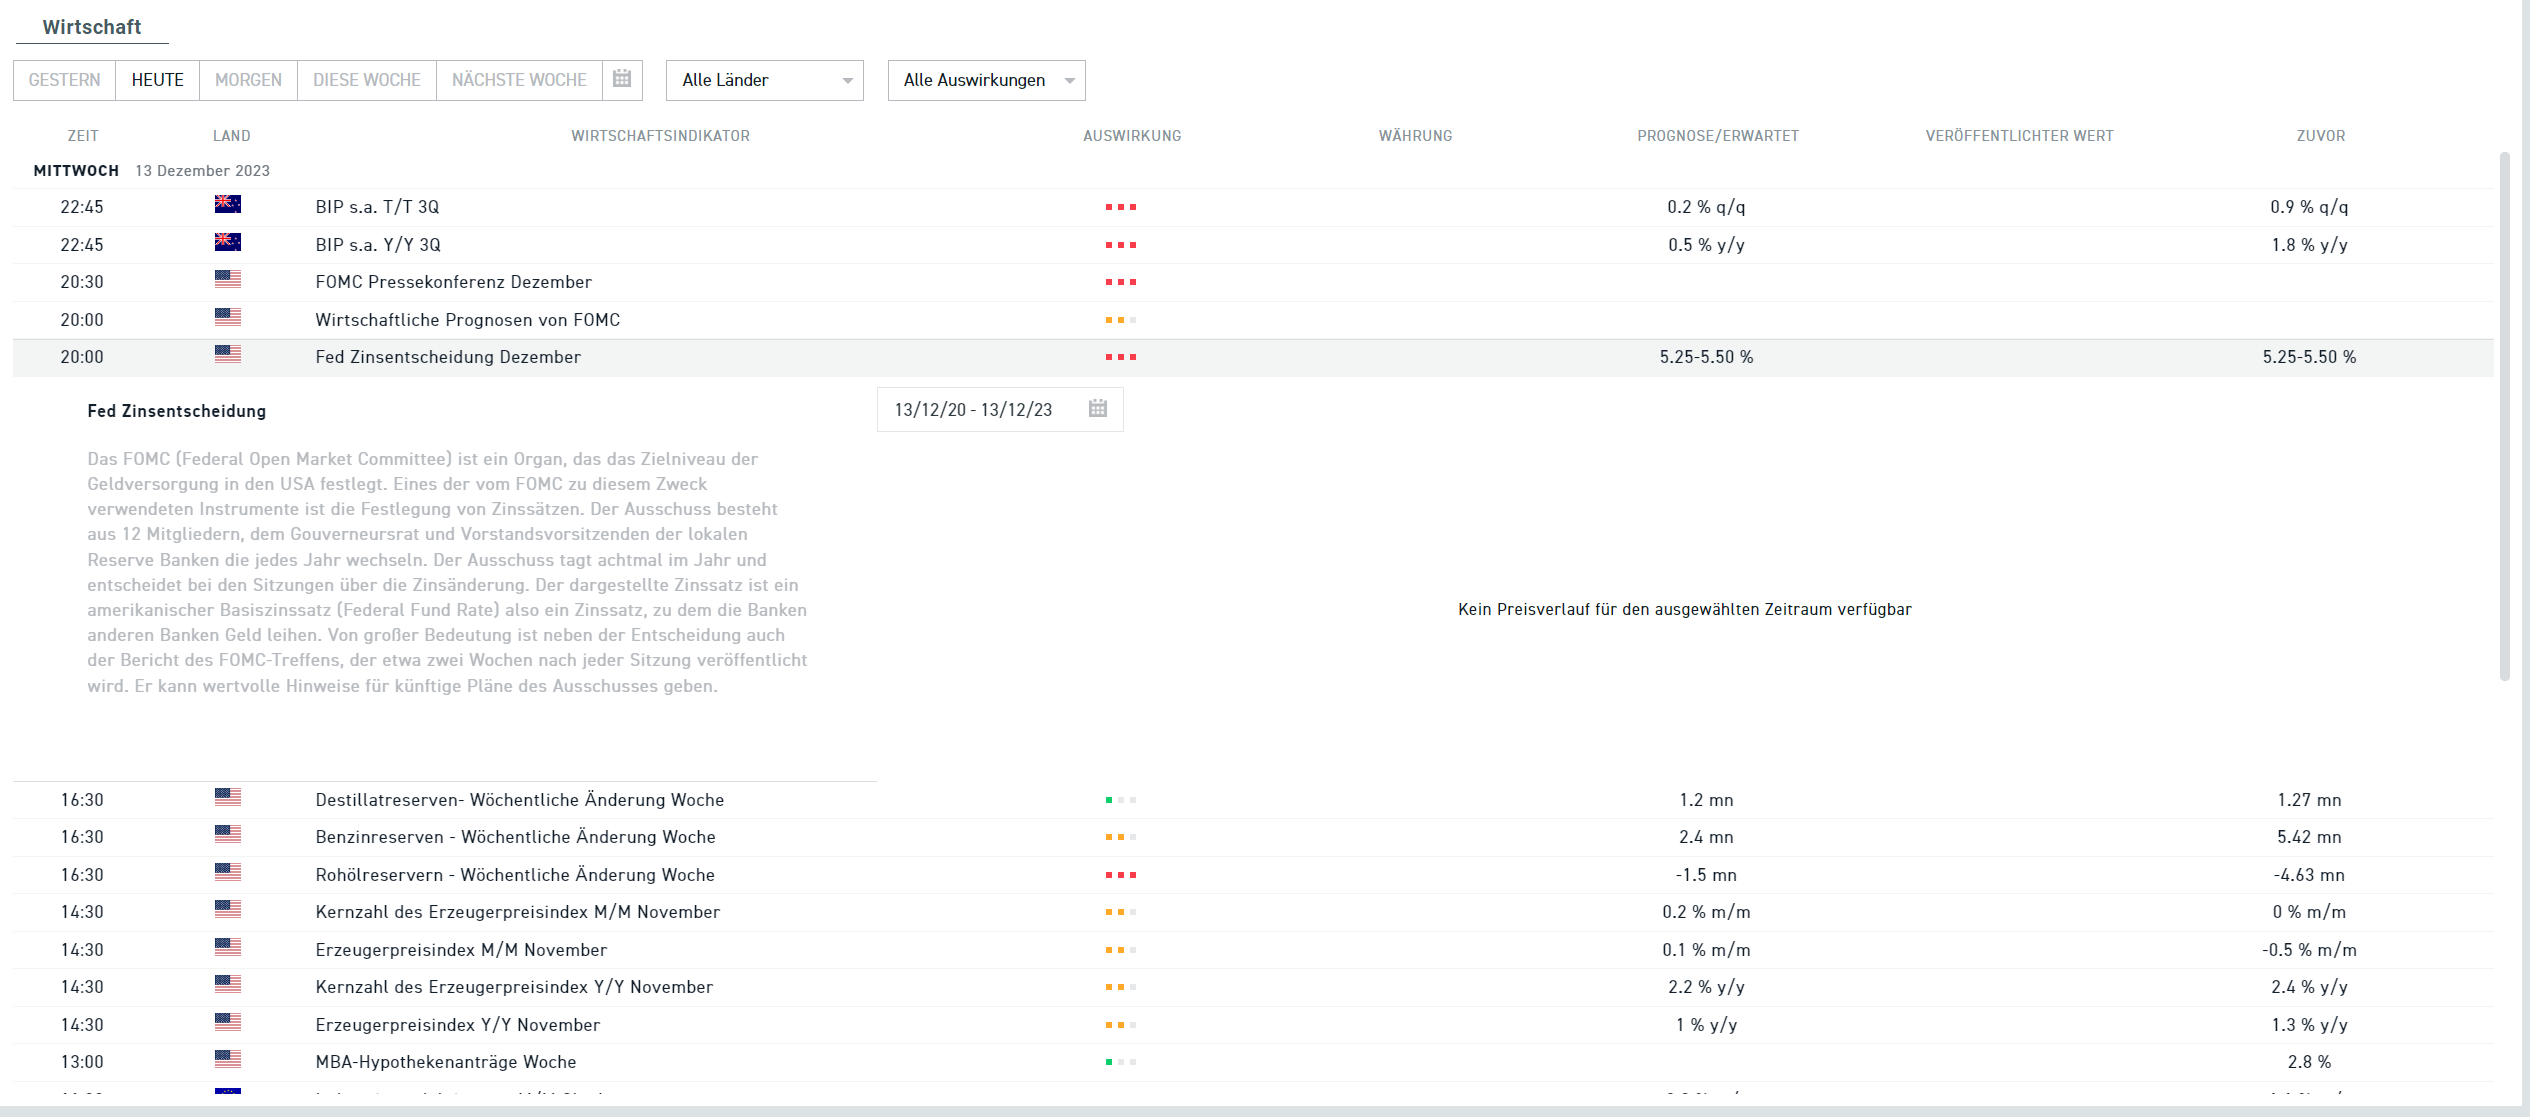Click orange impact dots for Benzinreserven row

point(1120,837)
